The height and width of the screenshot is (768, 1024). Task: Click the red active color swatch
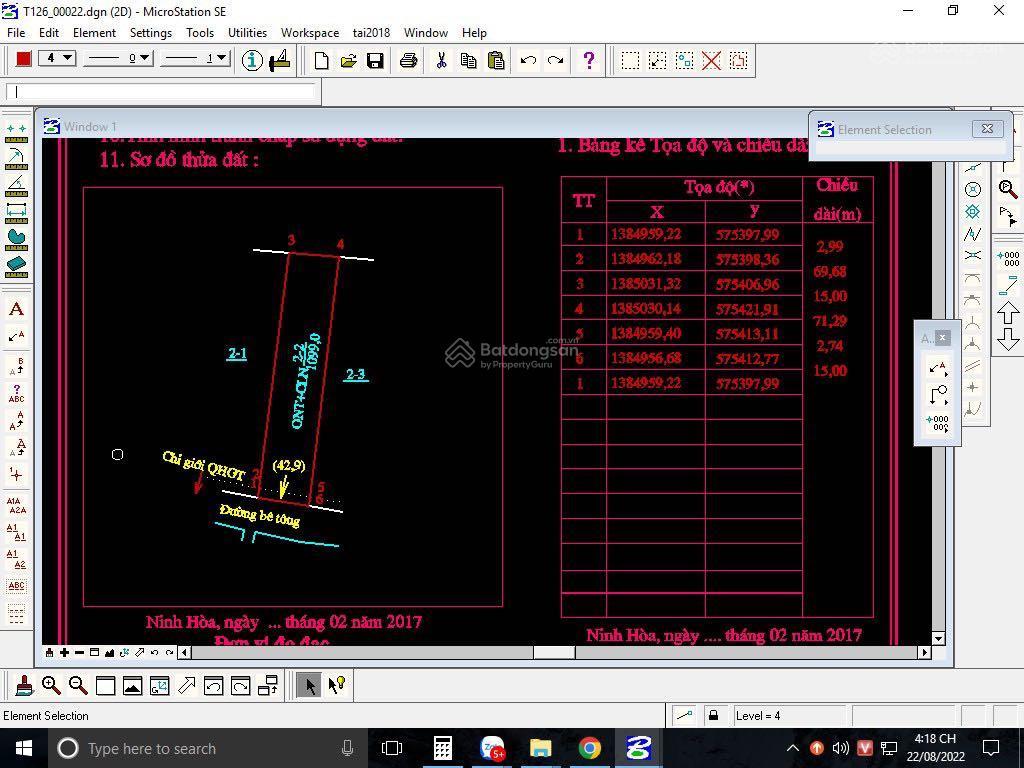click(x=22, y=58)
